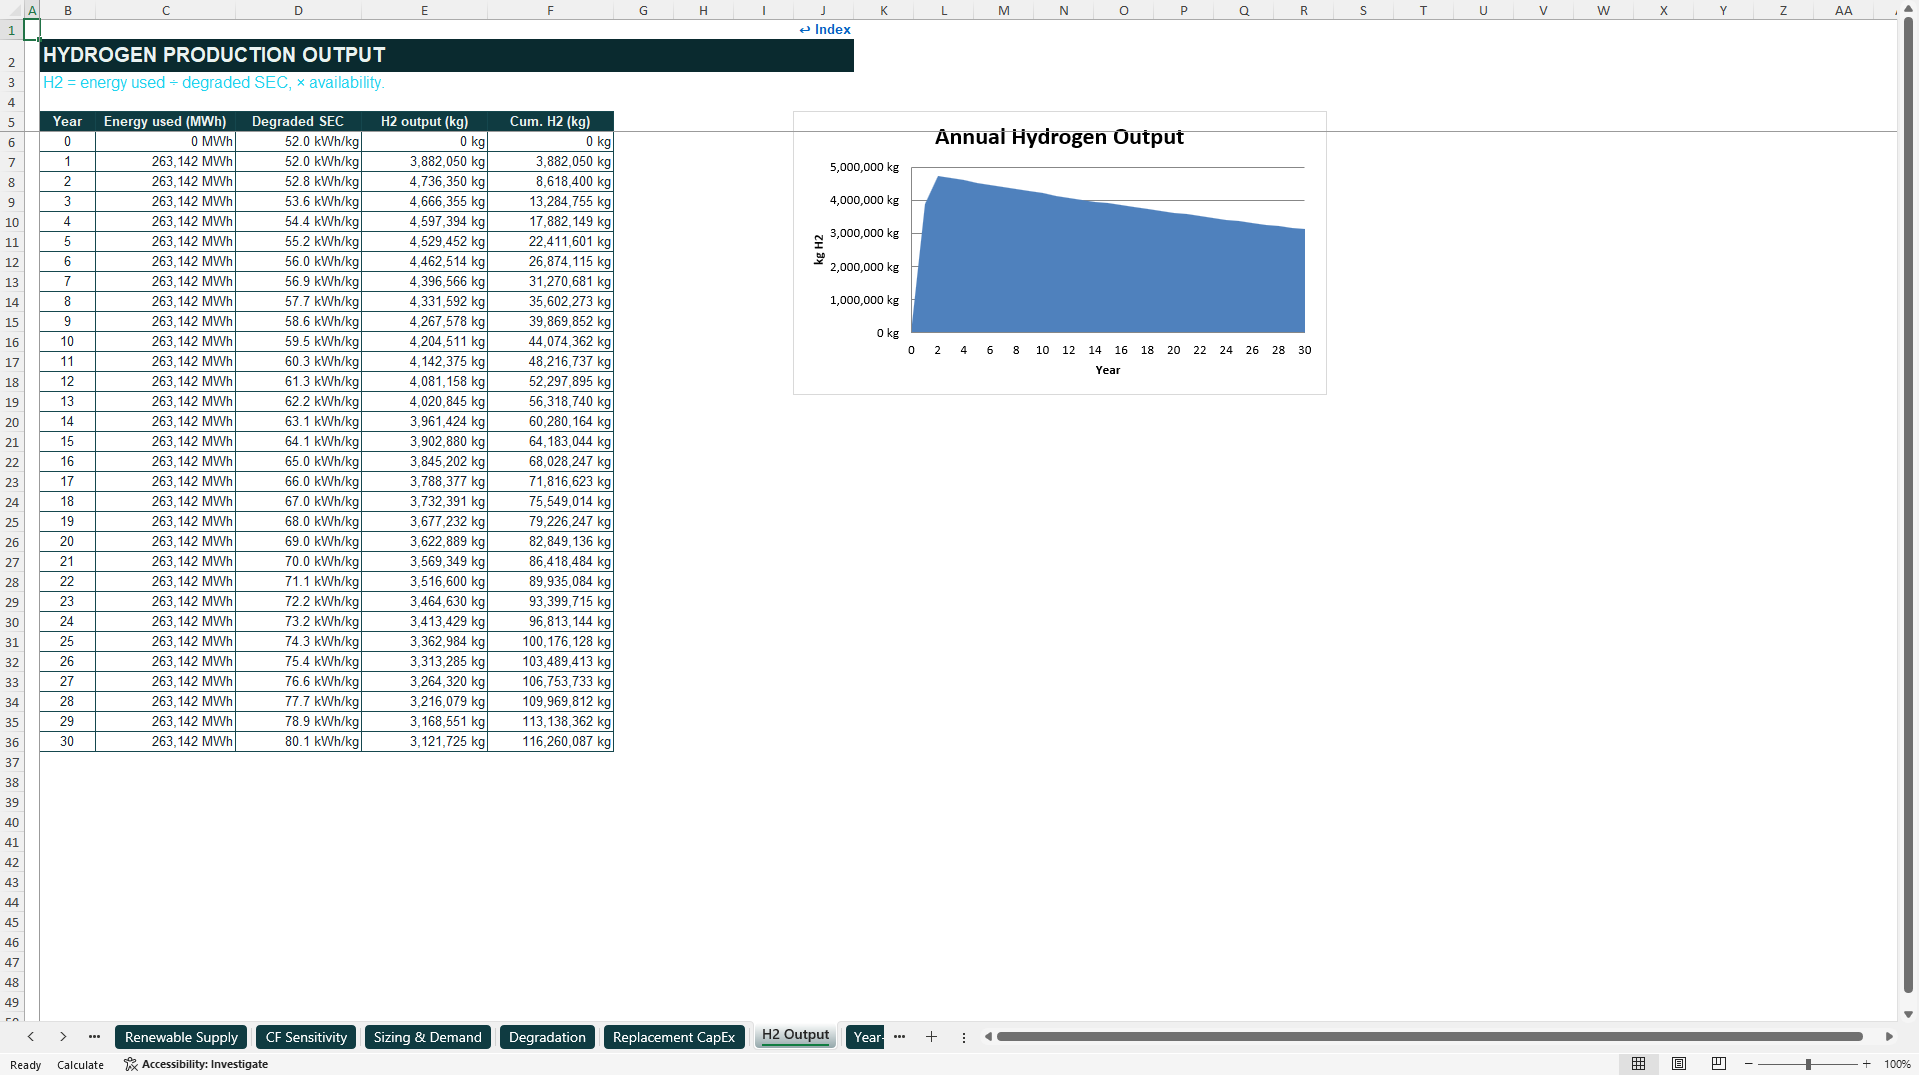Select cell showing 3,882,050 kg H2 output
Image resolution: width=1919 pixels, height=1075 pixels.
click(424, 161)
